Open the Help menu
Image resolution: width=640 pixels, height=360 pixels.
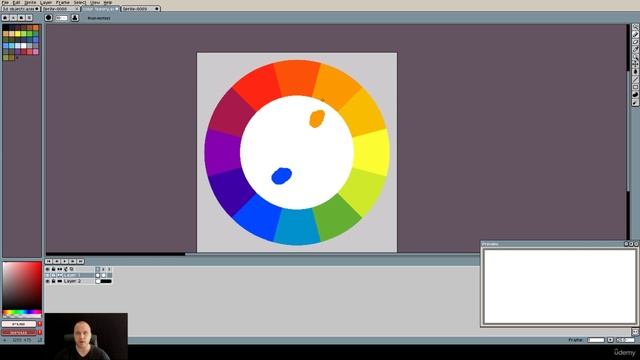tap(108, 2)
